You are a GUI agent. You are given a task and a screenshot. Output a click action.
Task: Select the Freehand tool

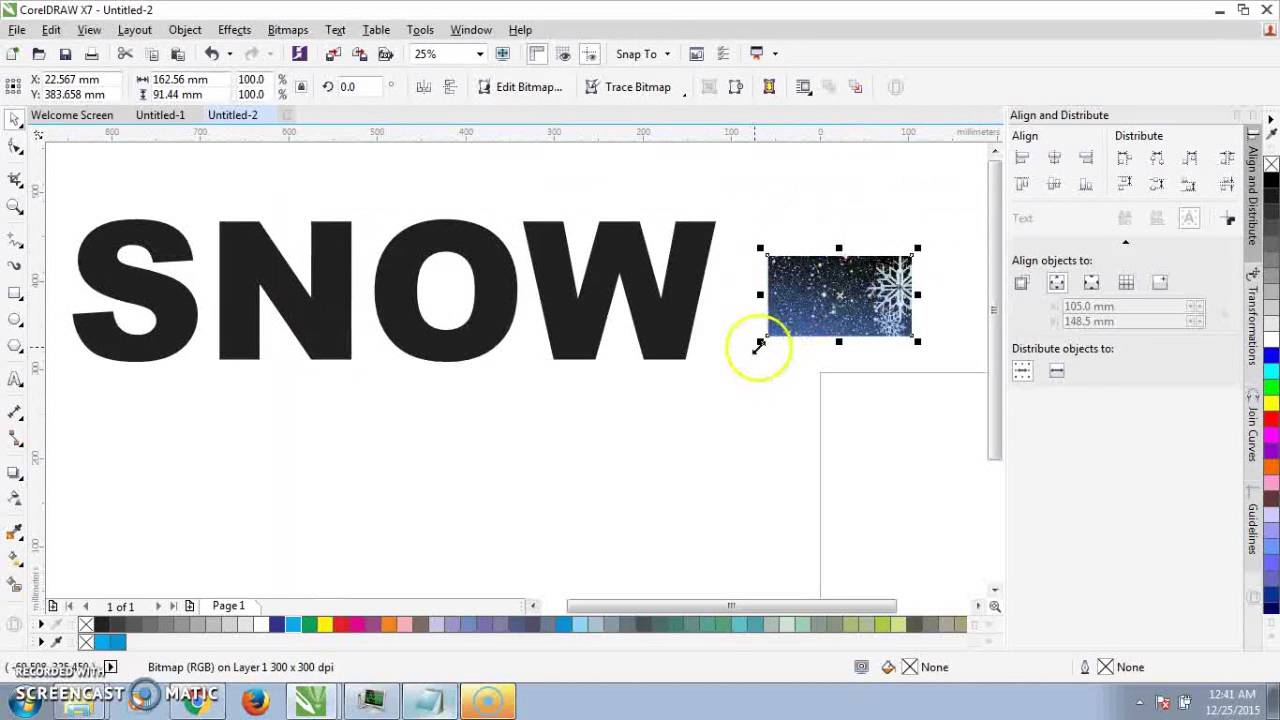coord(14,240)
